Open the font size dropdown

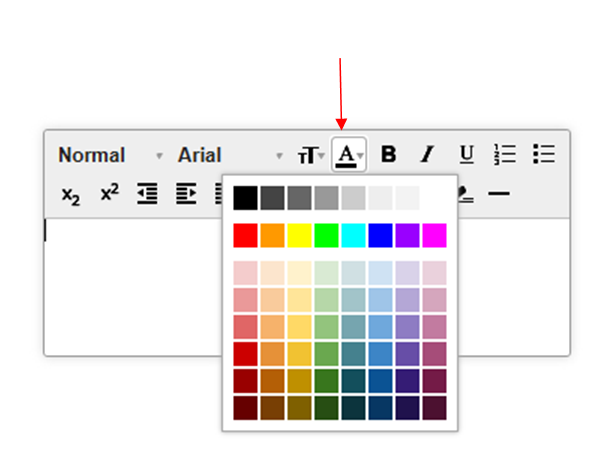310,156
